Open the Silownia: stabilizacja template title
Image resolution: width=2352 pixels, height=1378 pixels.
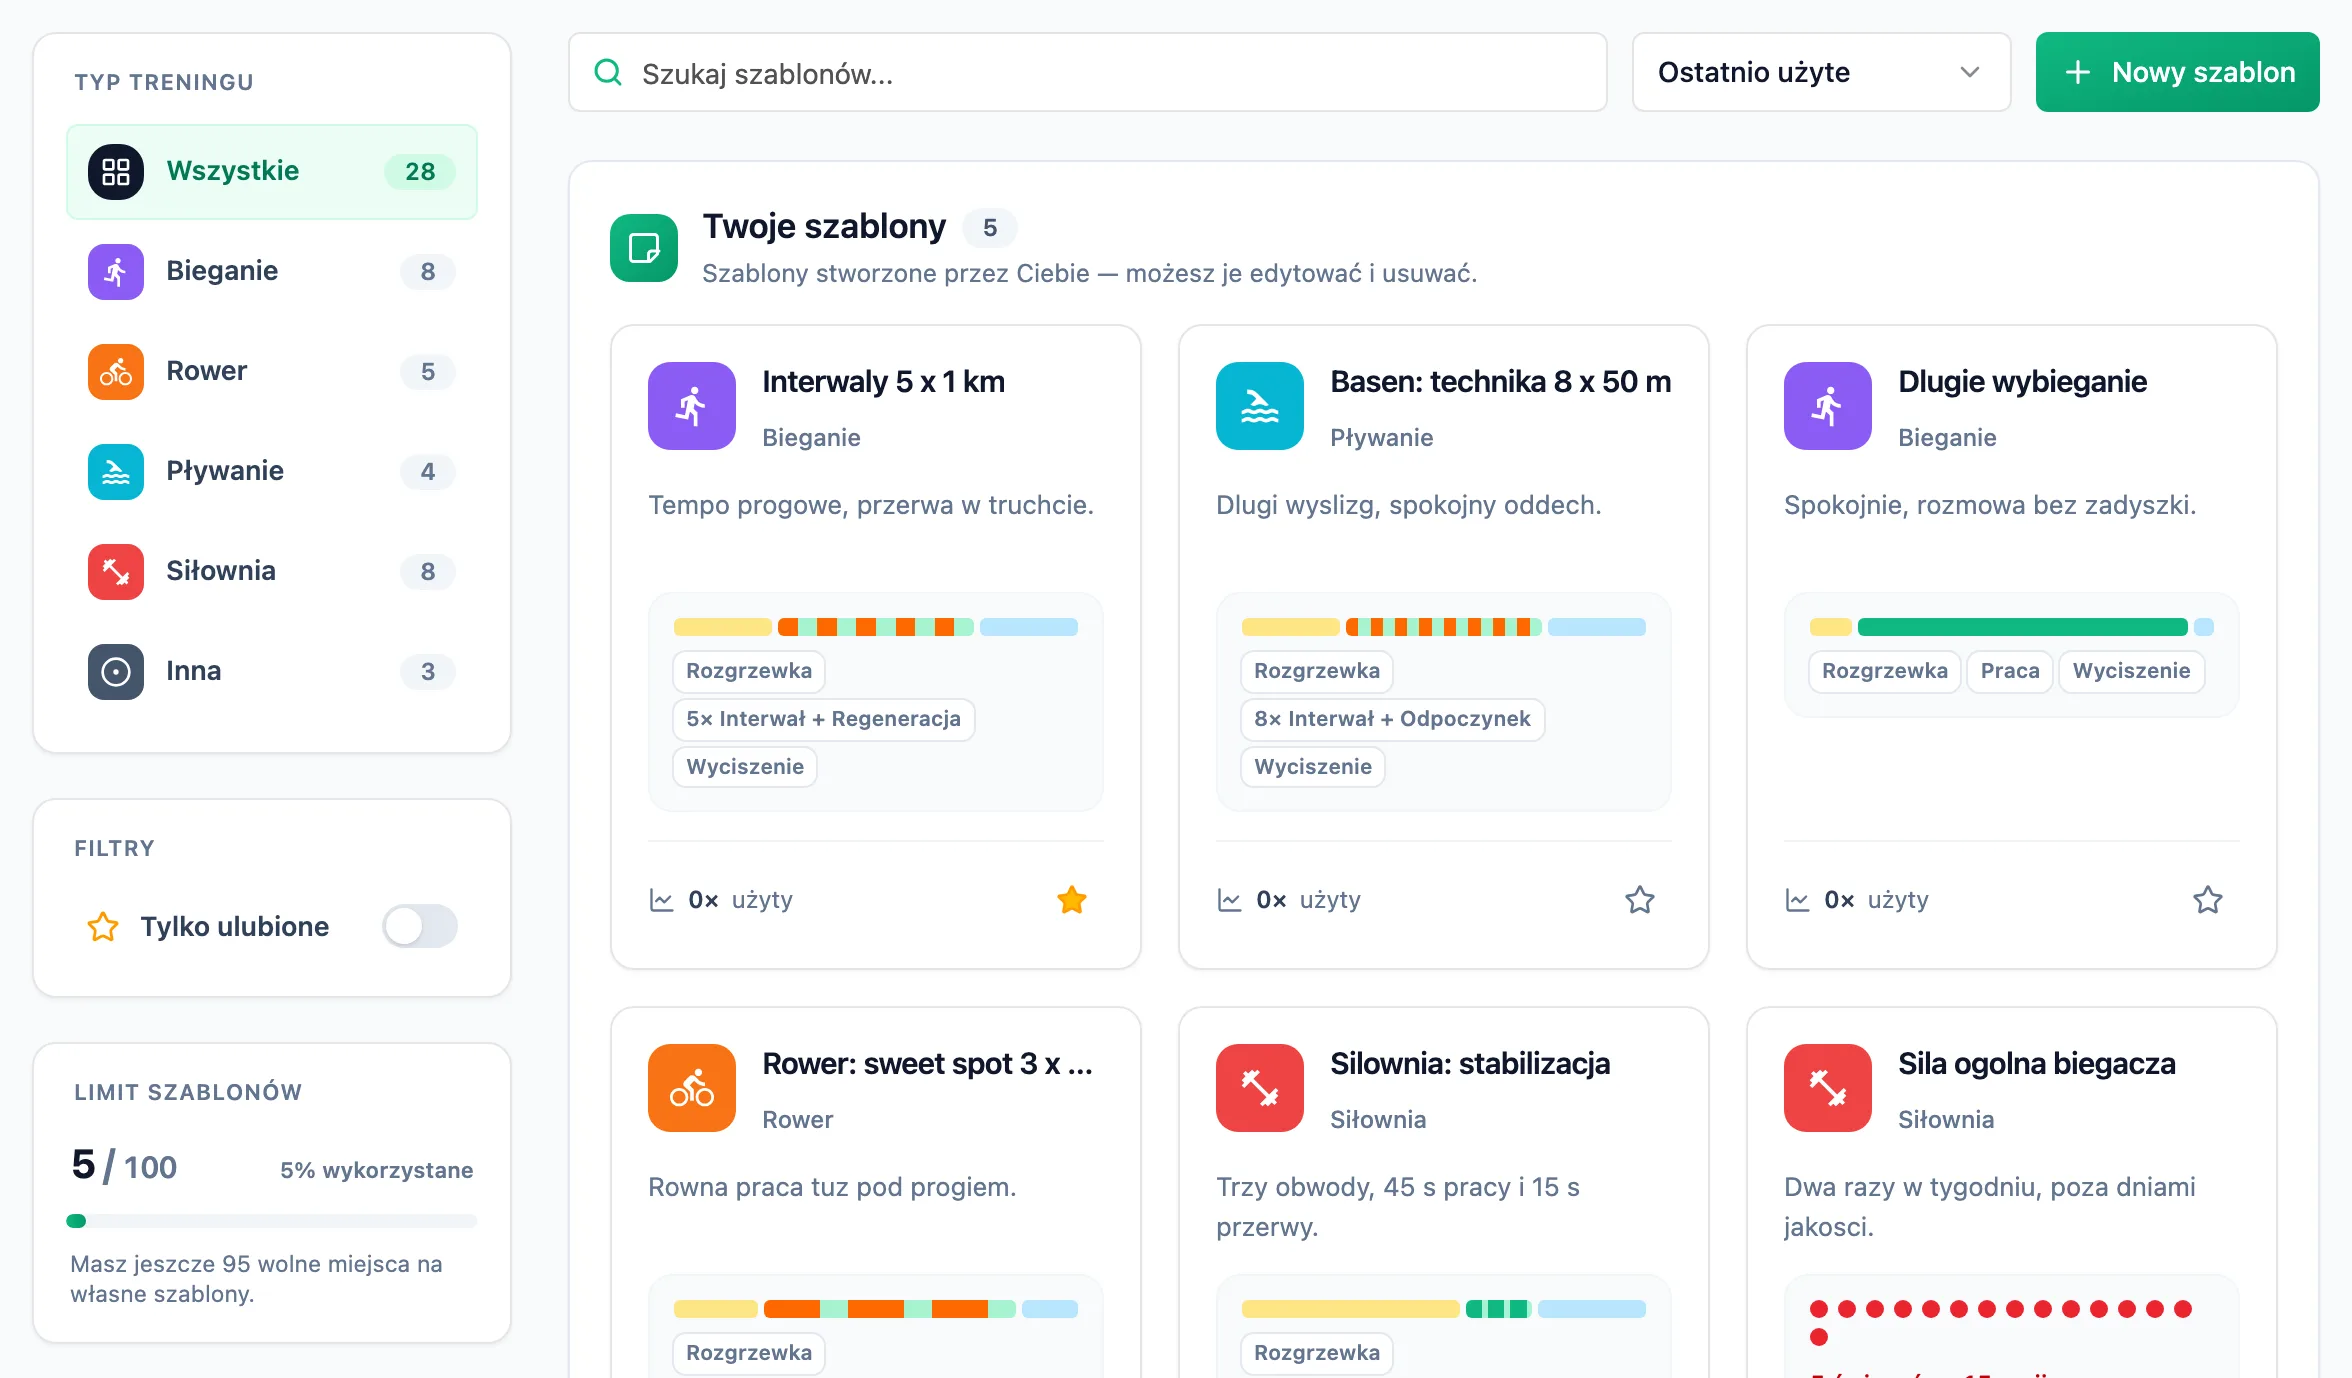tap(1470, 1064)
